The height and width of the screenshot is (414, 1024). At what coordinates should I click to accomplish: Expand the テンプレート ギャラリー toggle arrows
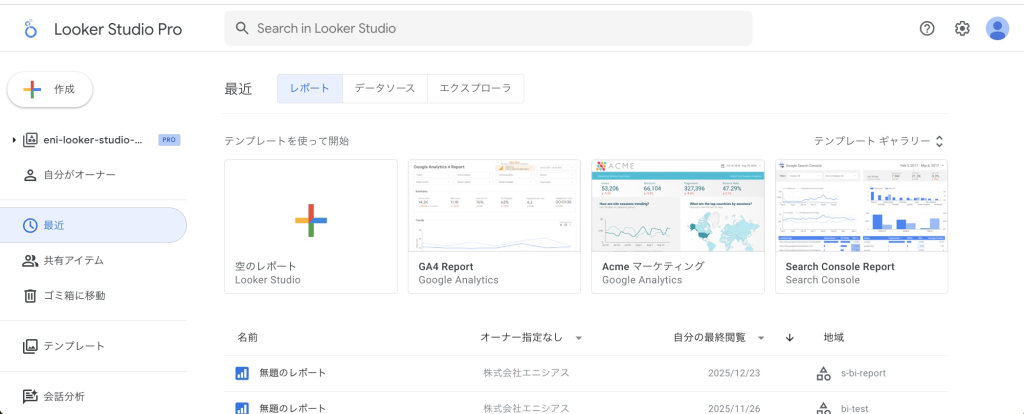(x=939, y=141)
